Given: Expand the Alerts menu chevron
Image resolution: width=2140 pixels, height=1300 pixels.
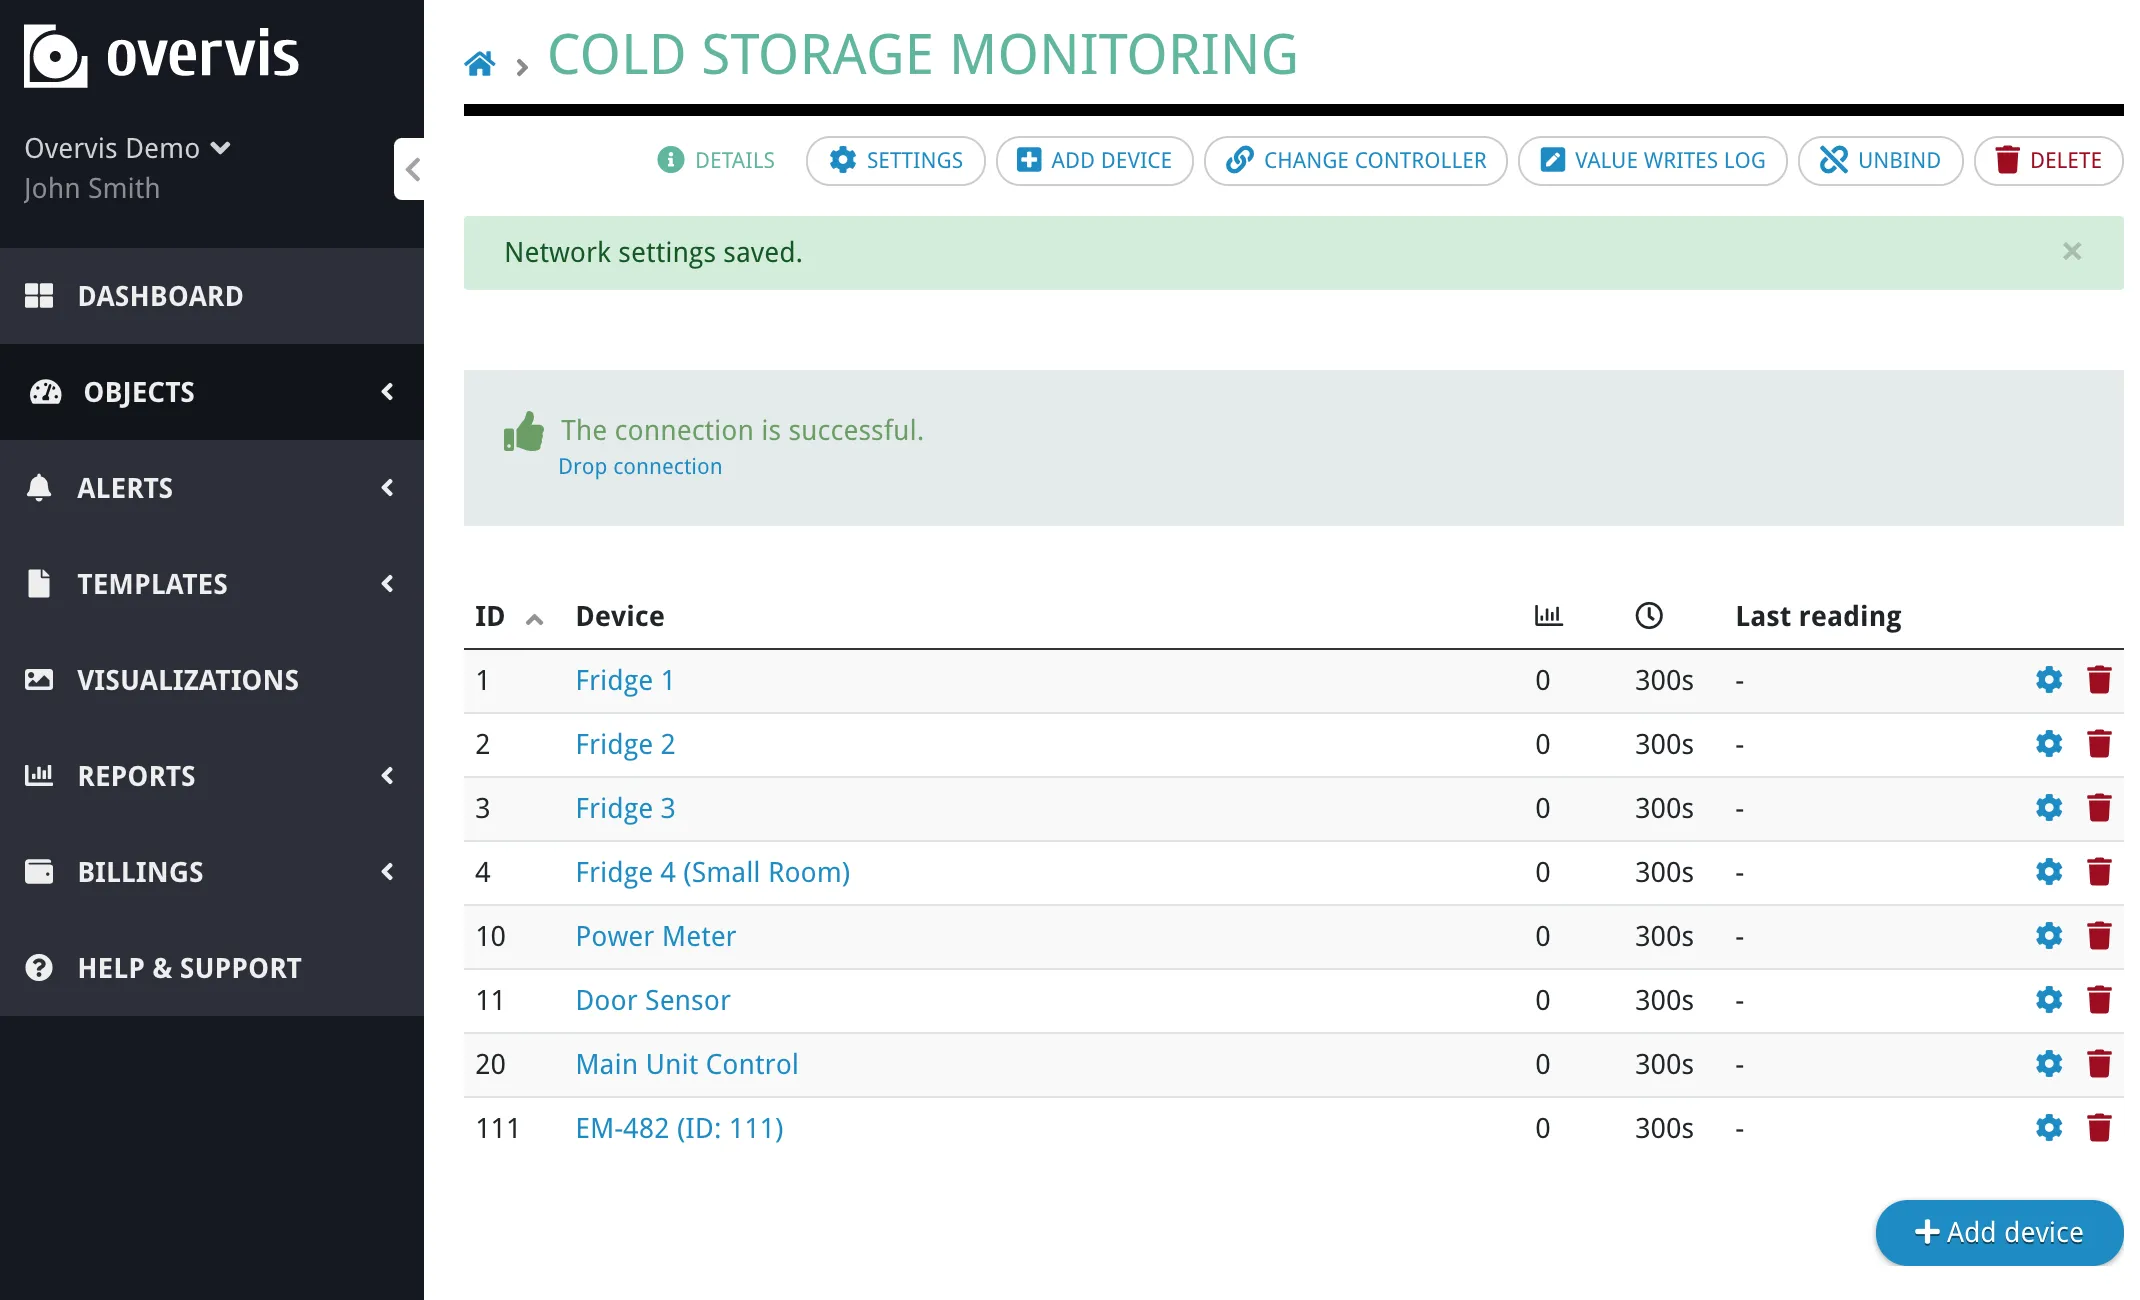Looking at the screenshot, I should 388,488.
